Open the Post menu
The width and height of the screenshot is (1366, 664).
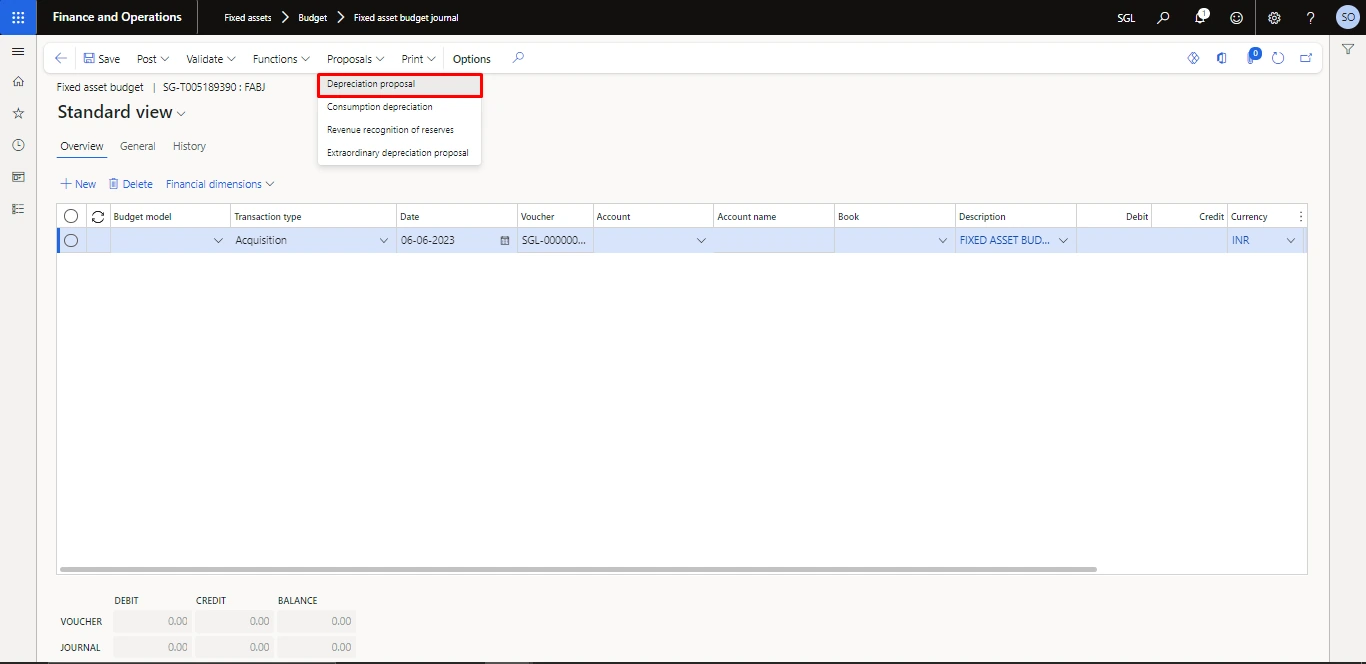pyautogui.click(x=153, y=59)
